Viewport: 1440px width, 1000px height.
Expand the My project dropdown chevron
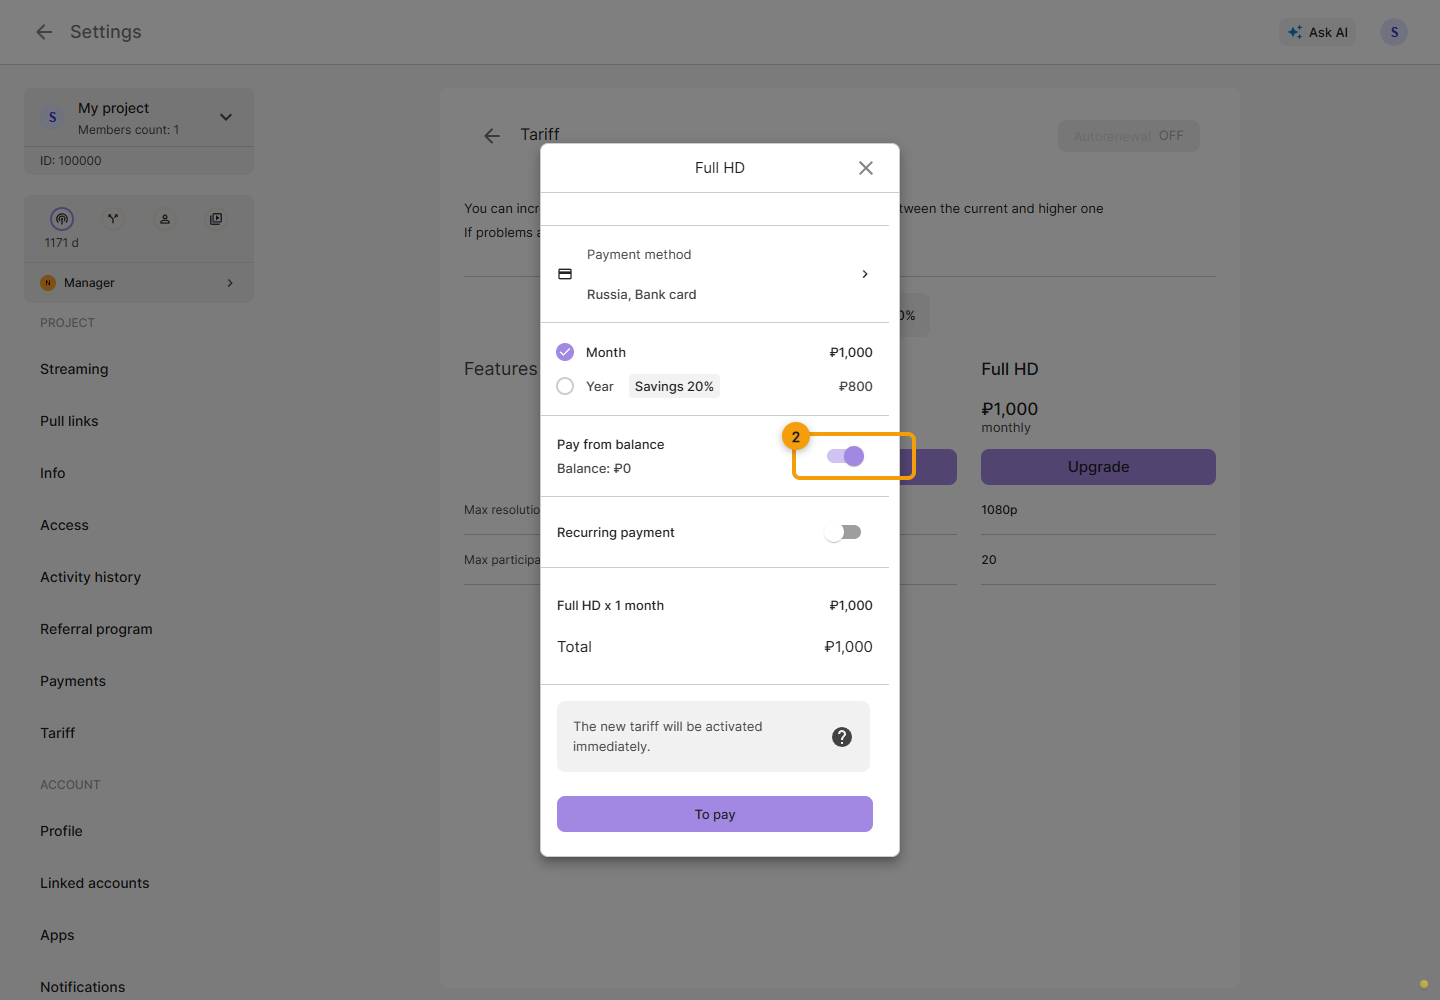coord(226,117)
